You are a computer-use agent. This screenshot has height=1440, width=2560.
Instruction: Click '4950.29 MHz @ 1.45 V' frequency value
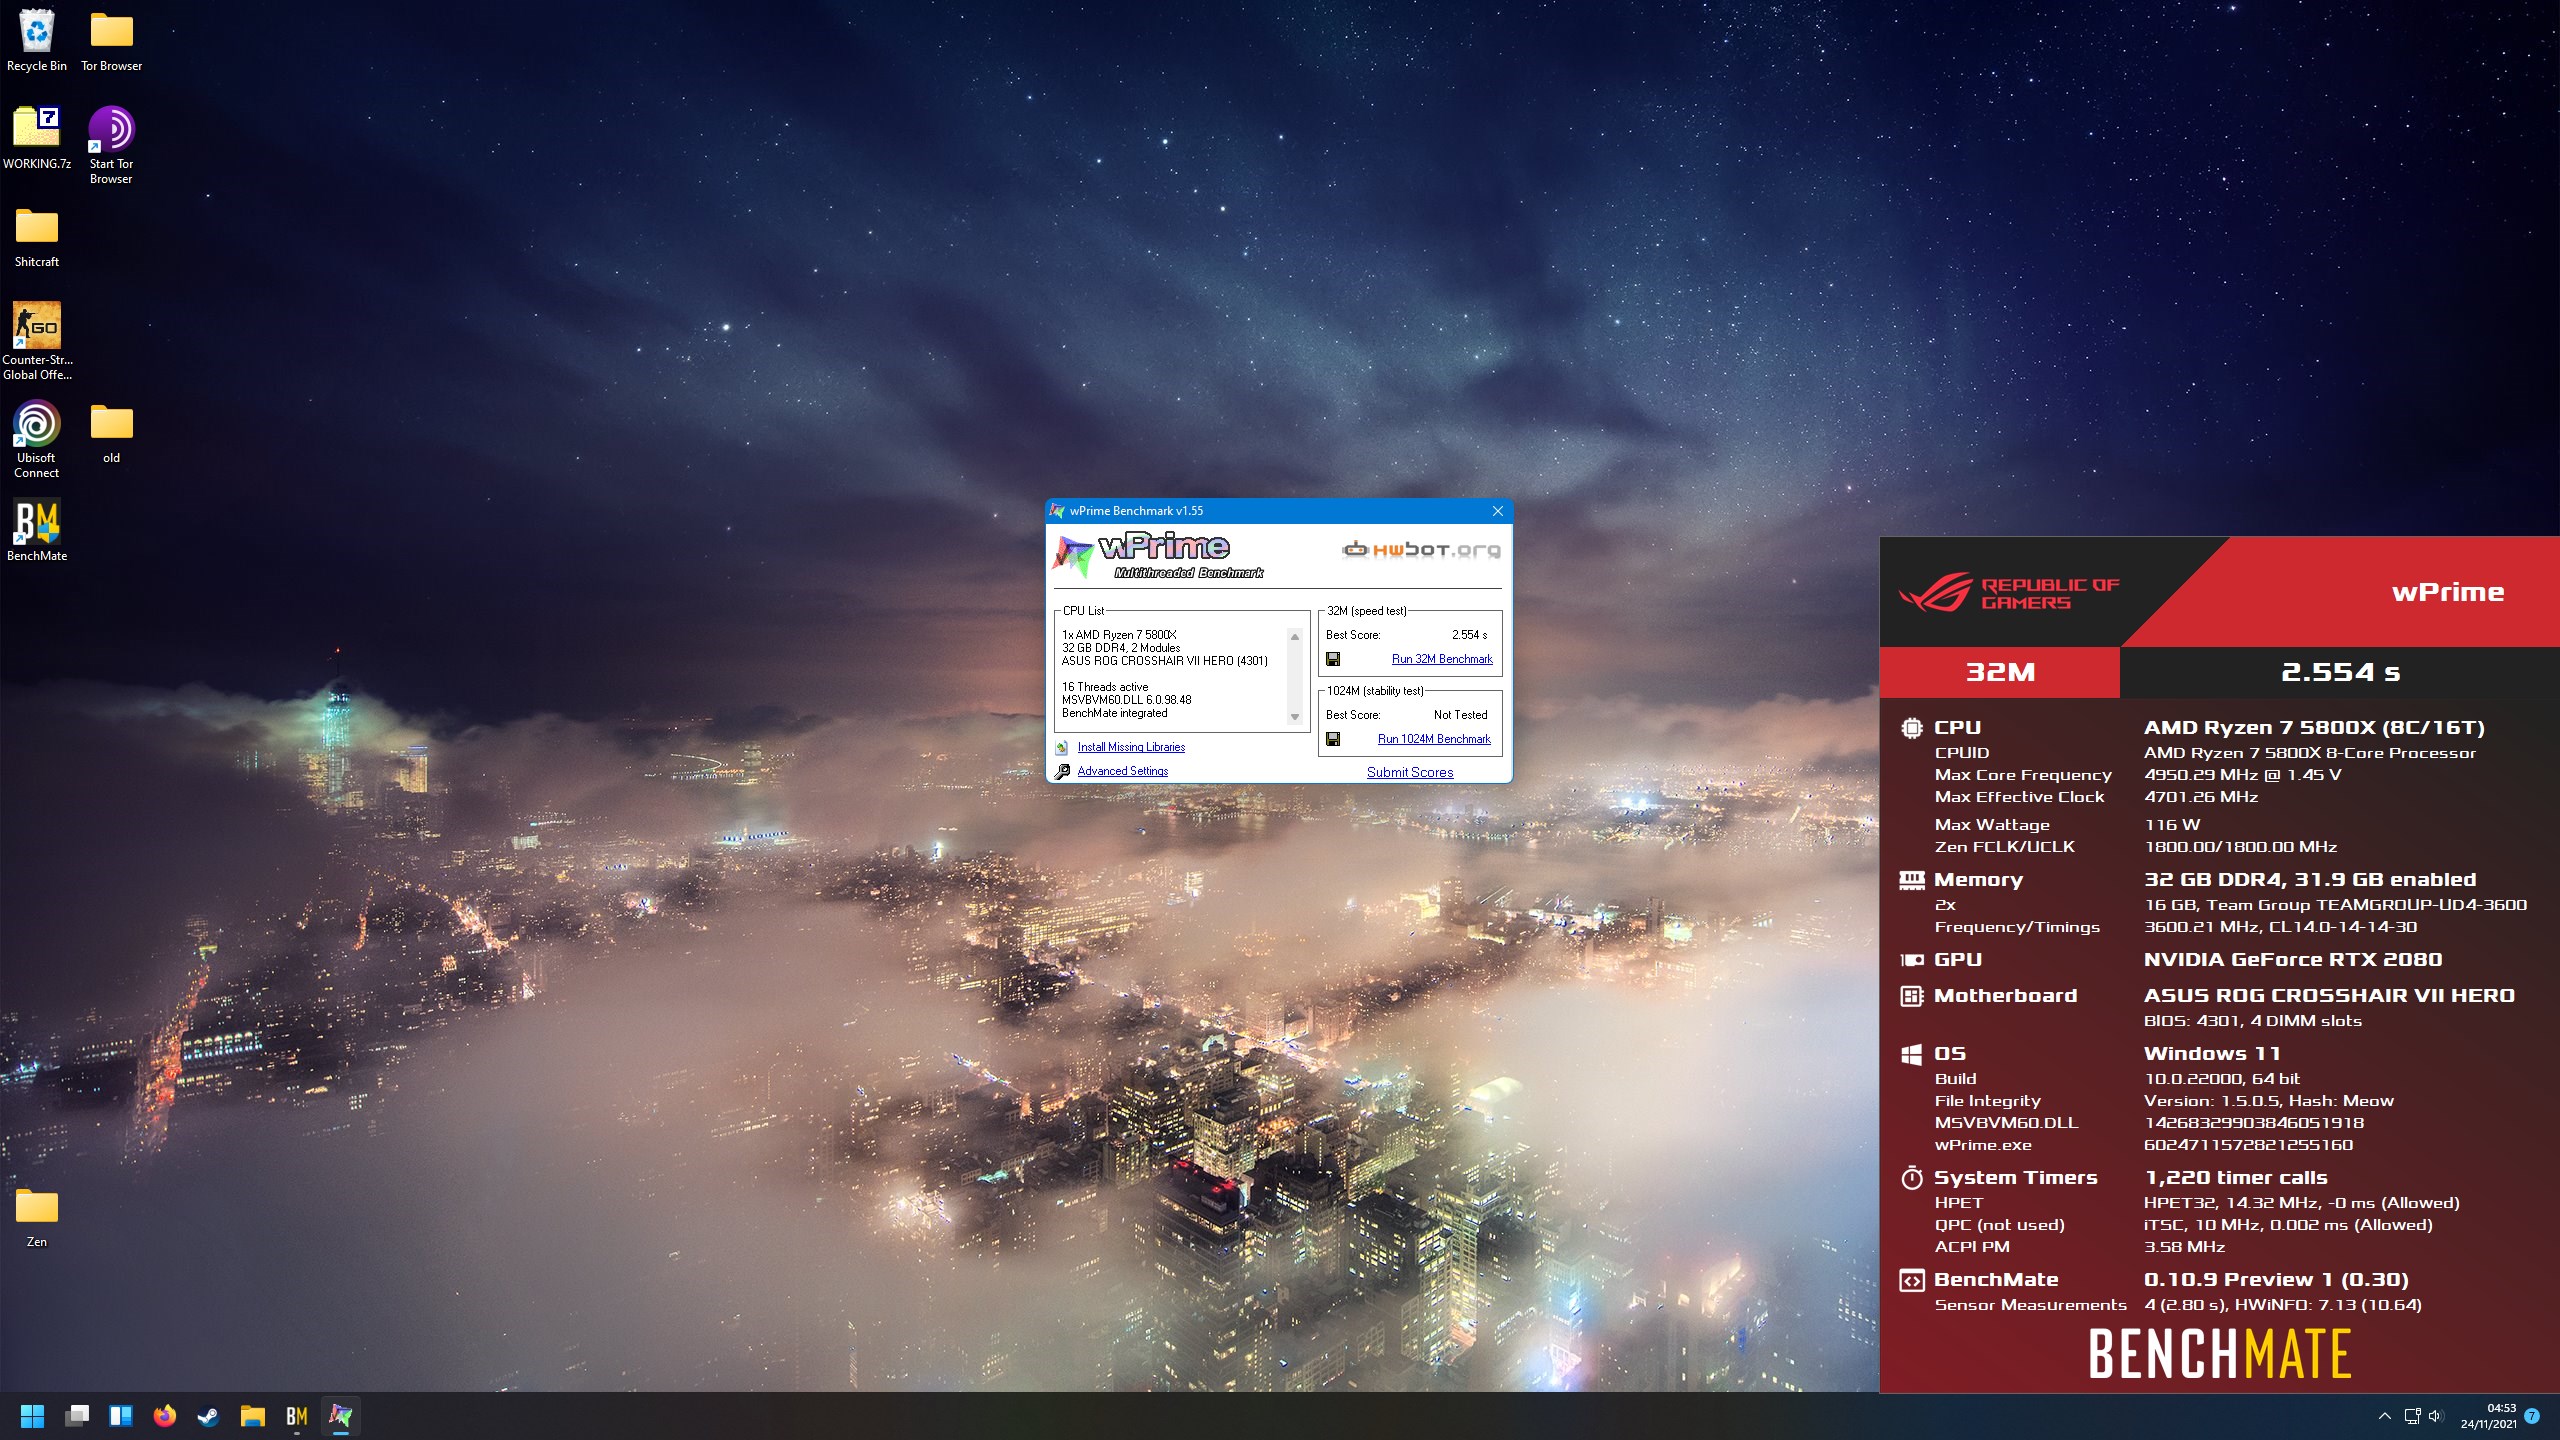coord(2243,775)
